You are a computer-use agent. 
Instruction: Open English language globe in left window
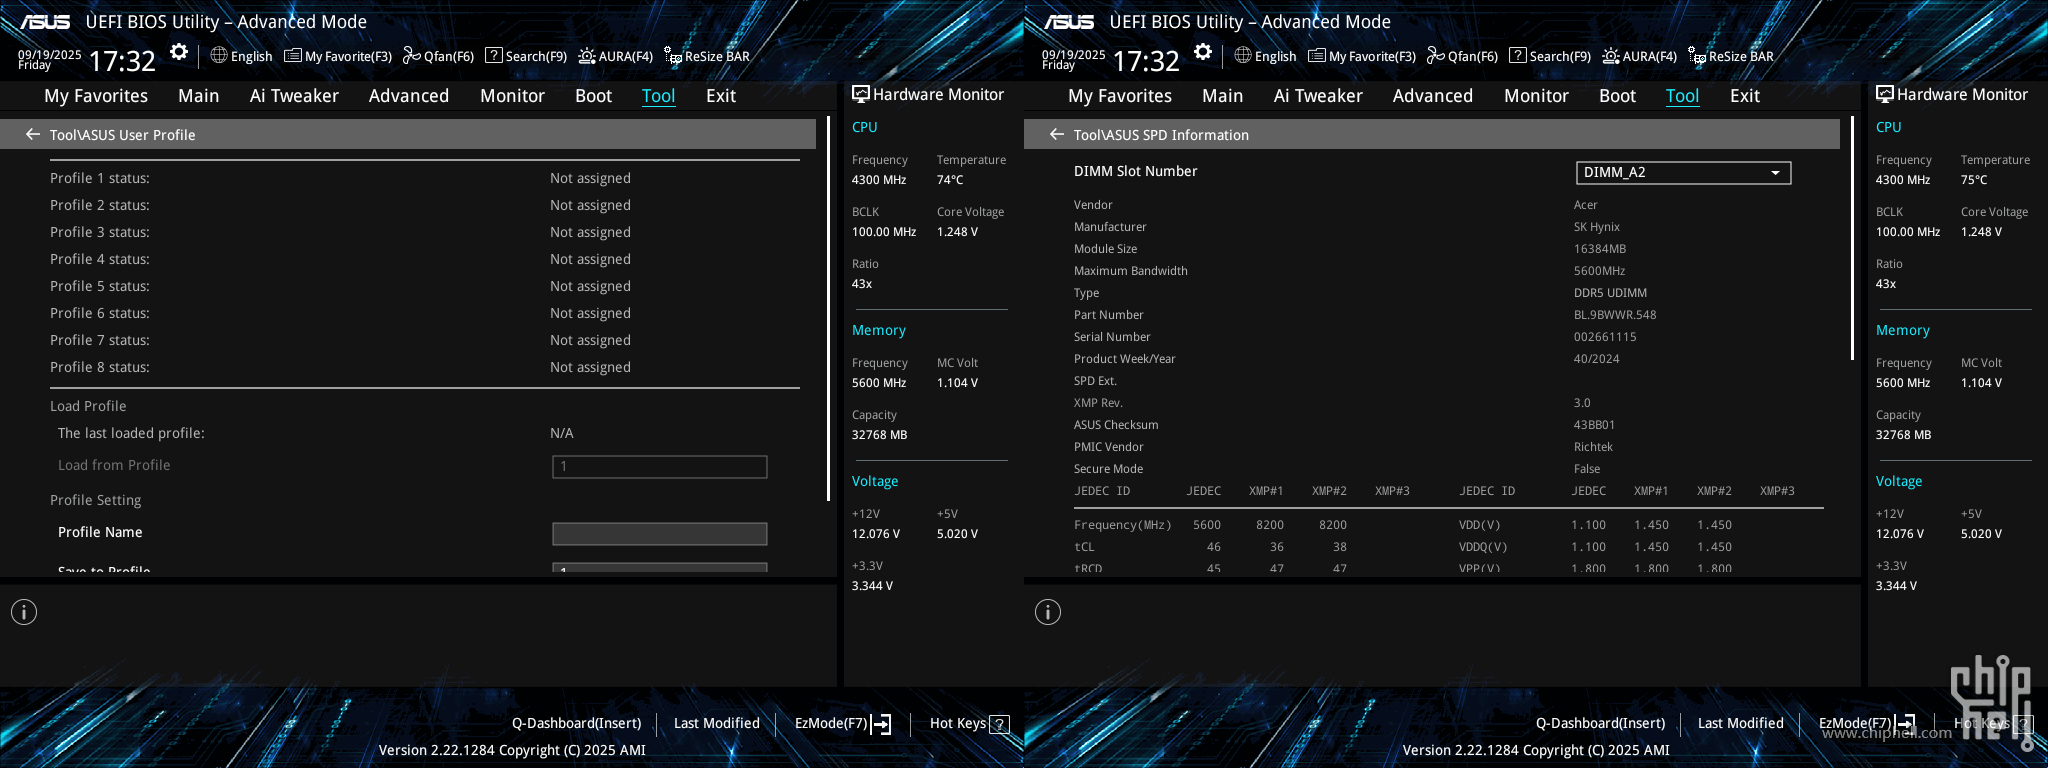[x=241, y=56]
